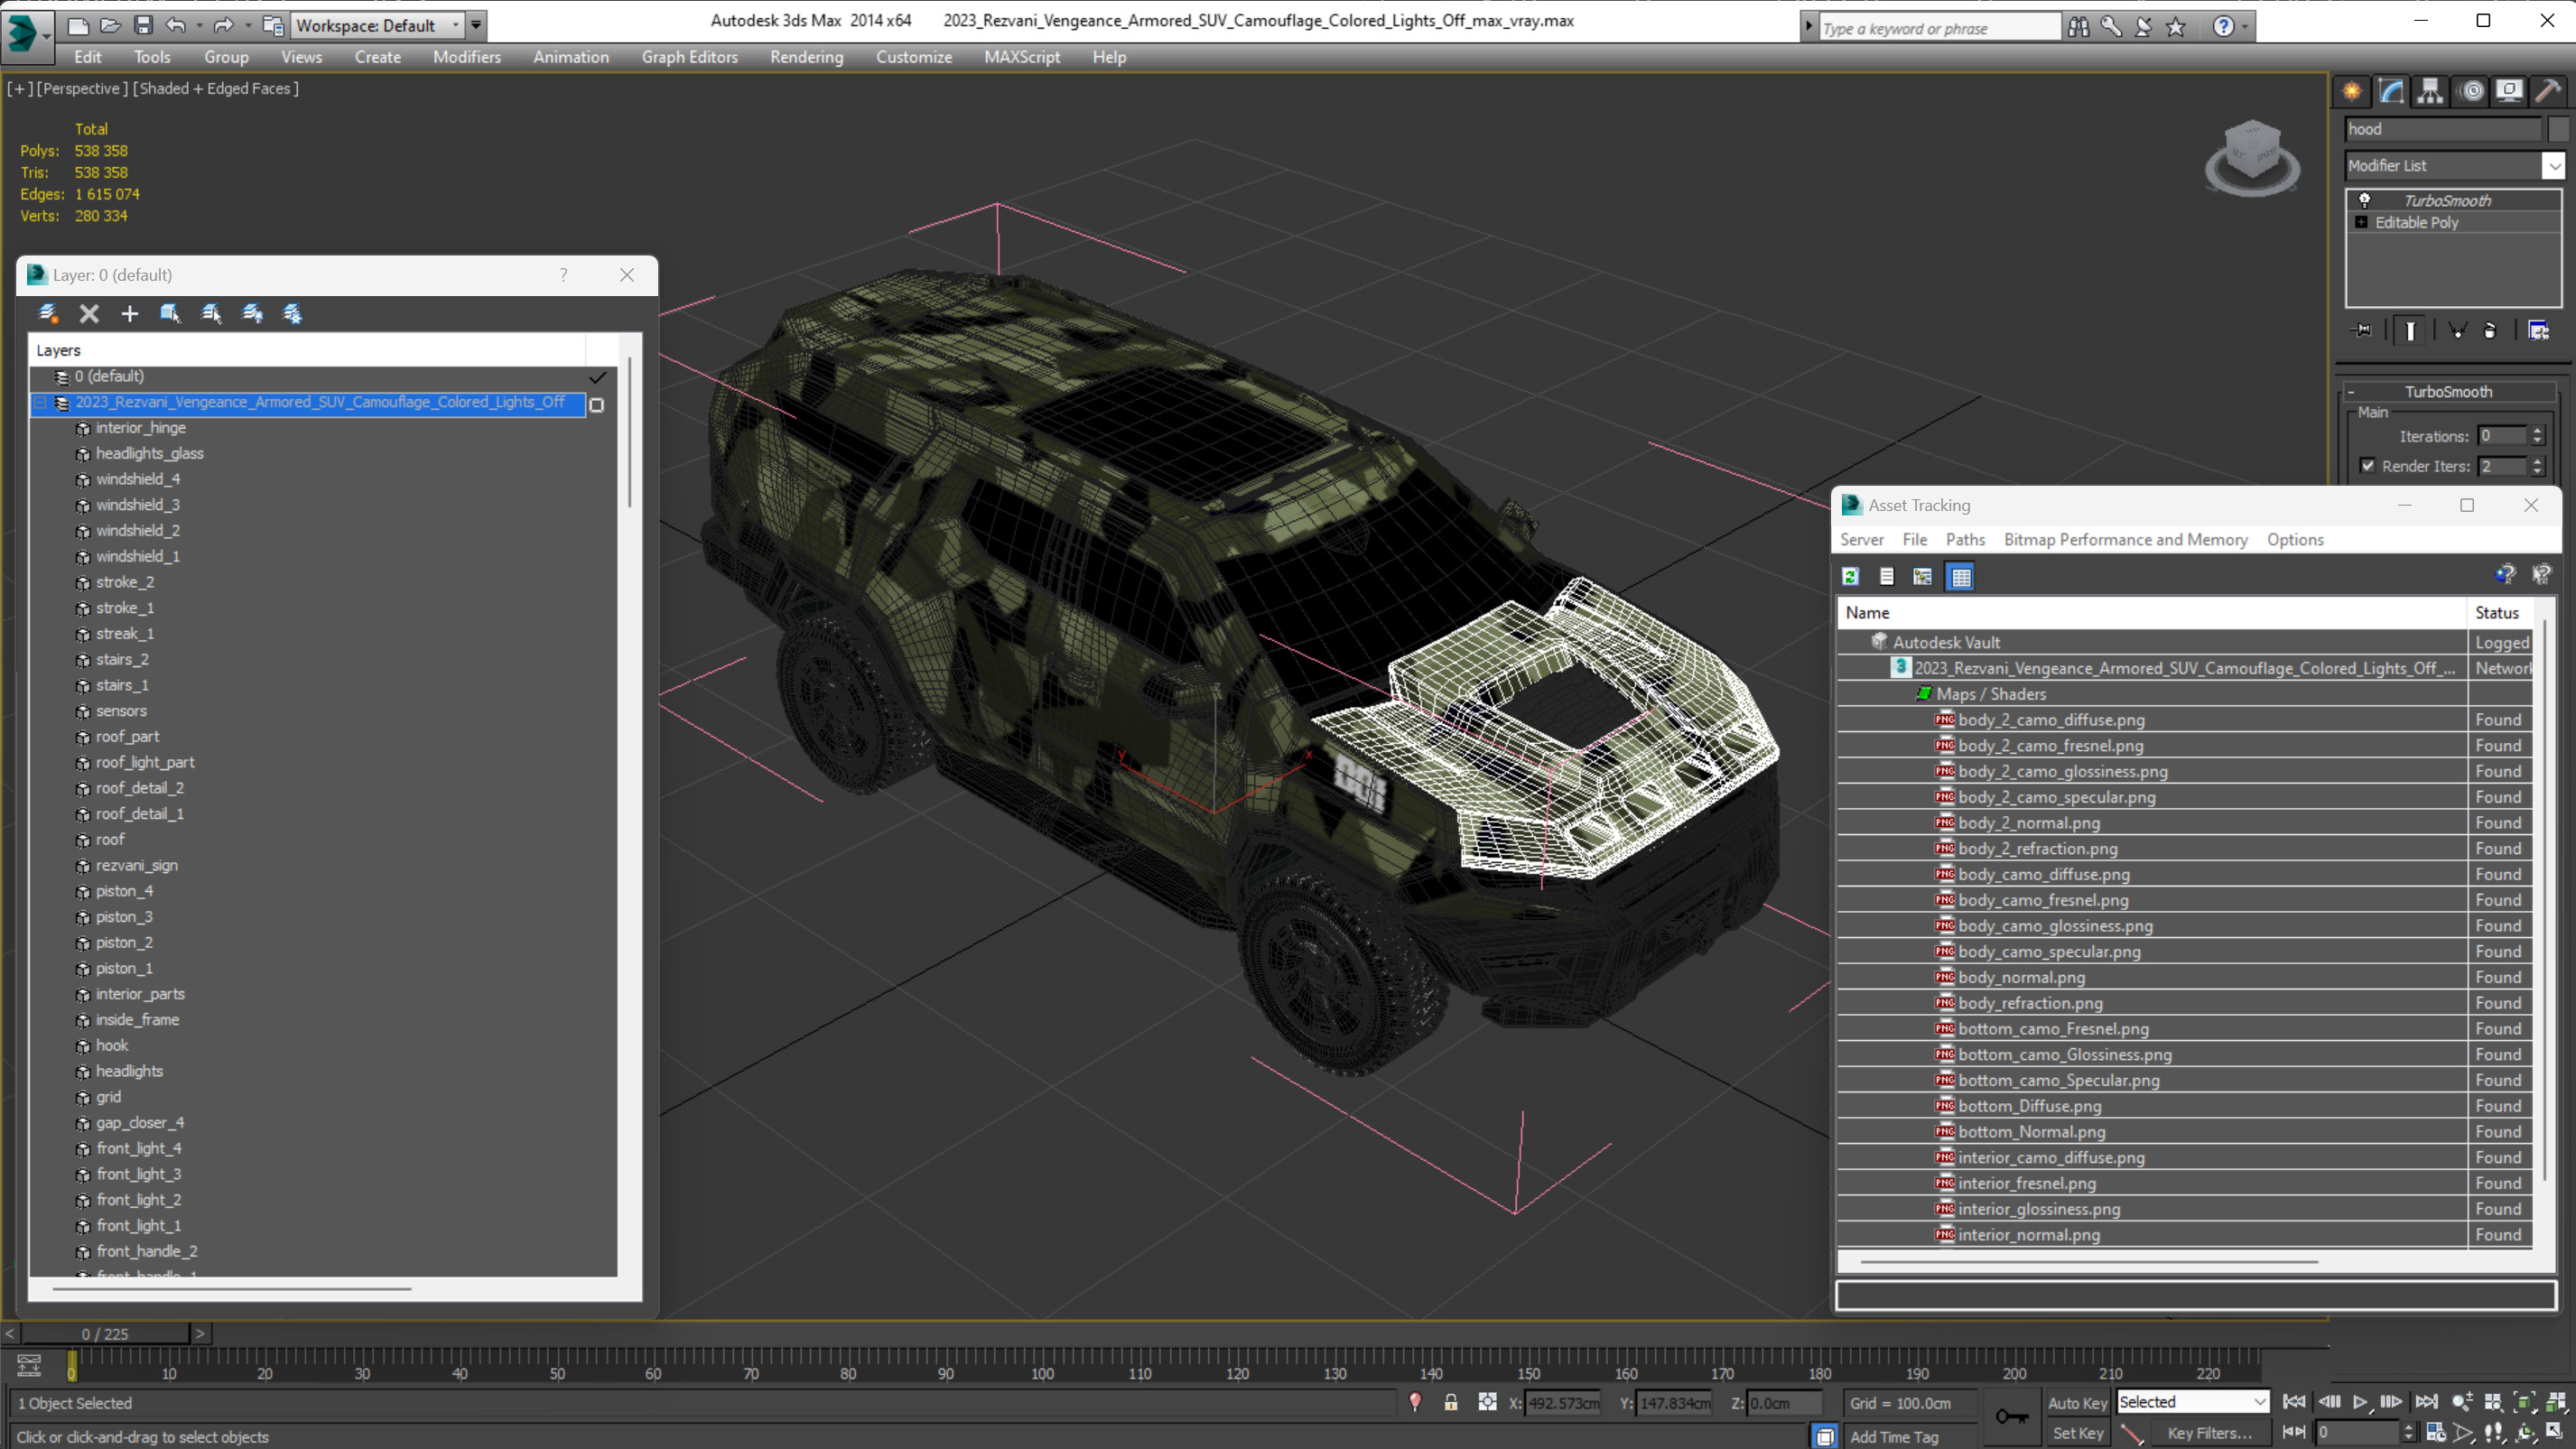Open the Modify command panel tab

pyautogui.click(x=2391, y=92)
